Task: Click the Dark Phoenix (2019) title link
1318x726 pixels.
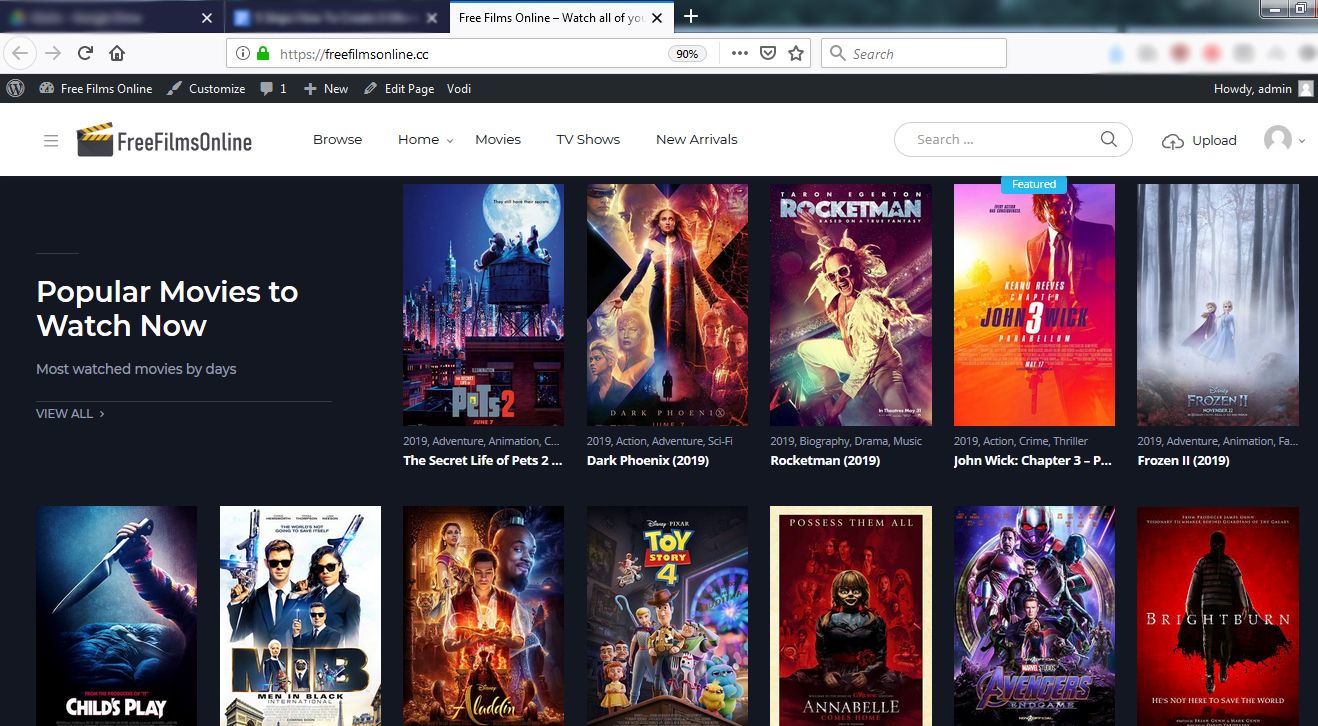Action: [648, 461]
